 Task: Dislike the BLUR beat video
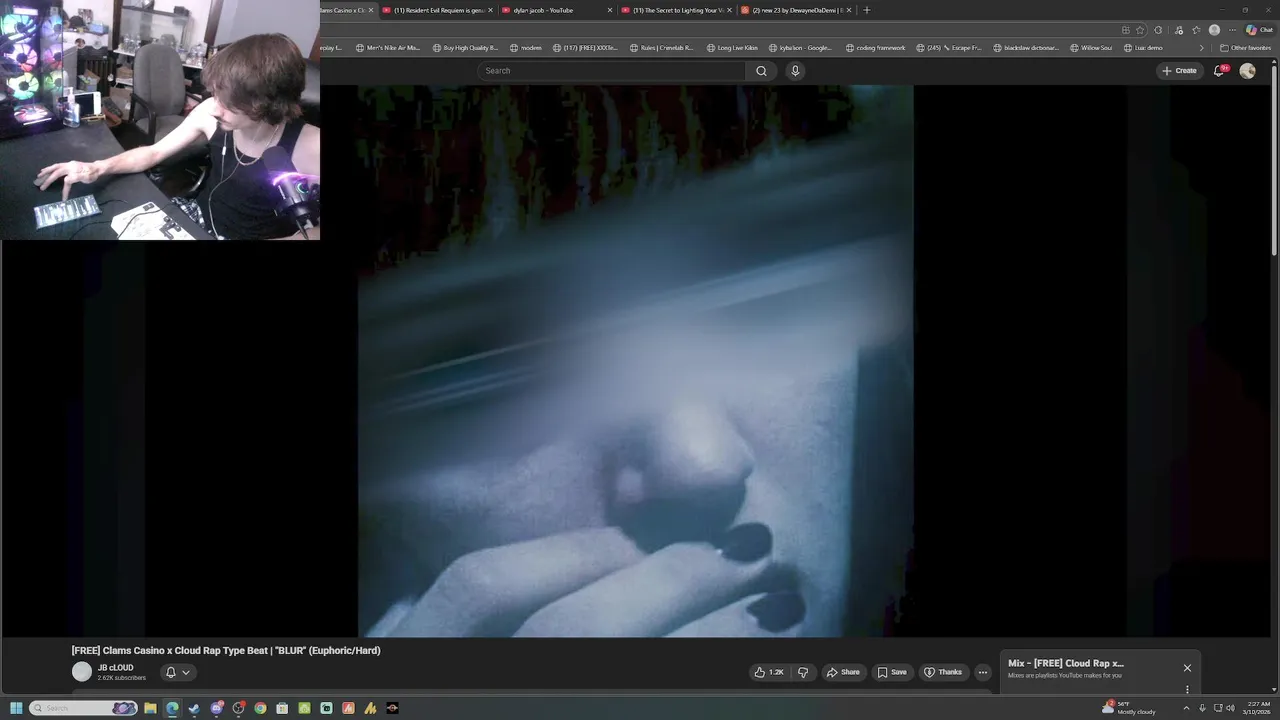click(802, 672)
